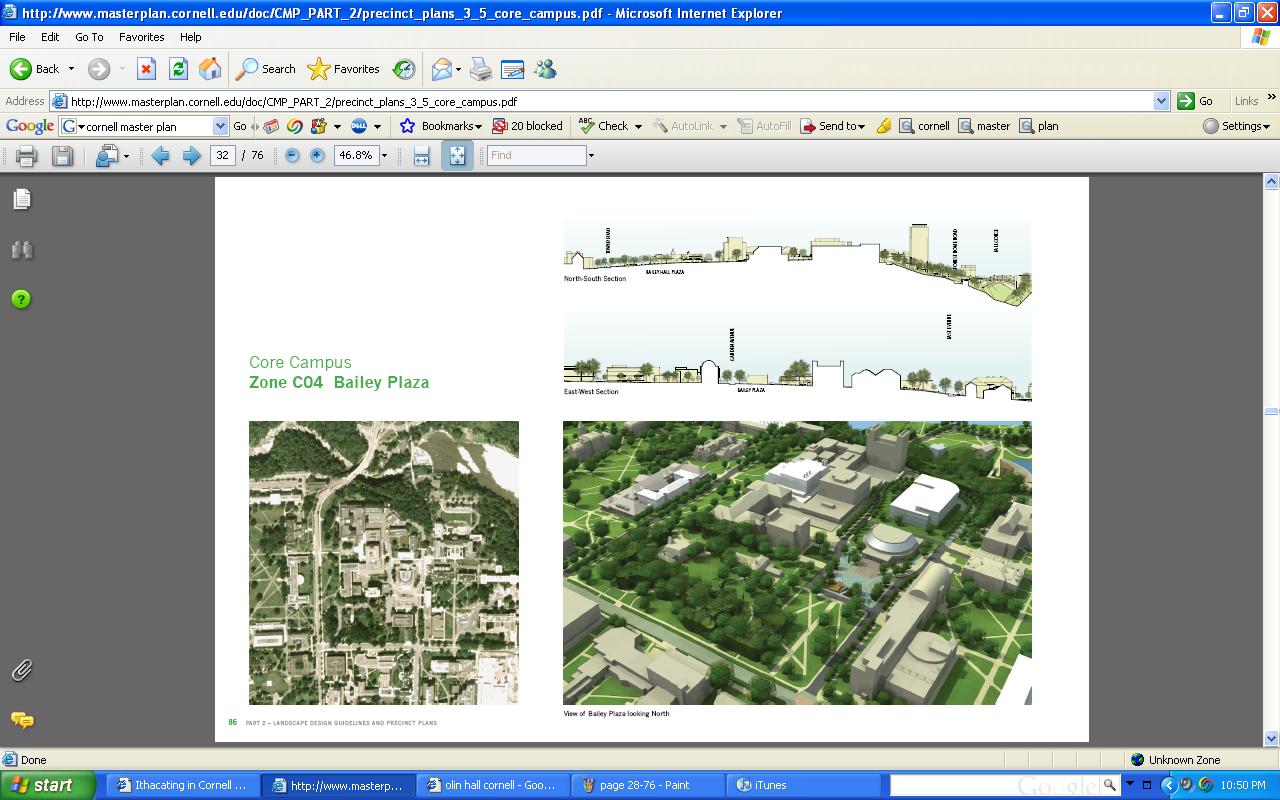Screen dimensions: 1280x800
Task: Click the PDF Find text field
Action: [536, 156]
